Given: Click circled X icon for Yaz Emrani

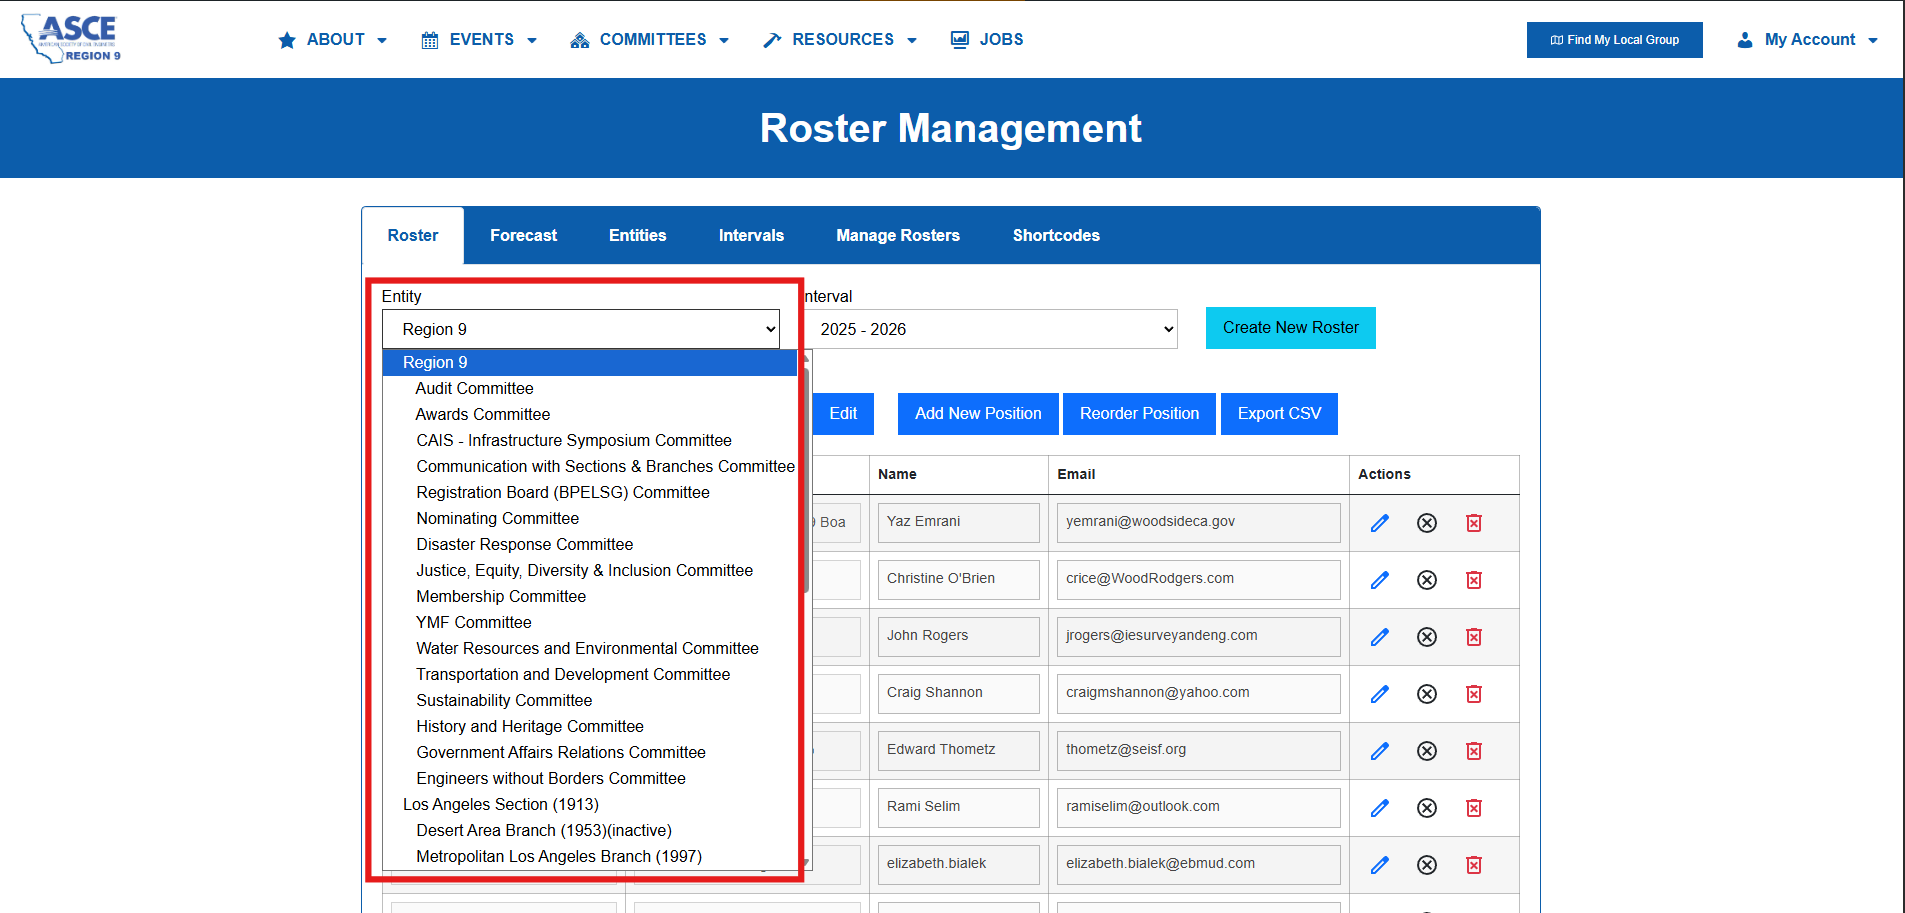Looking at the screenshot, I should coord(1427,523).
